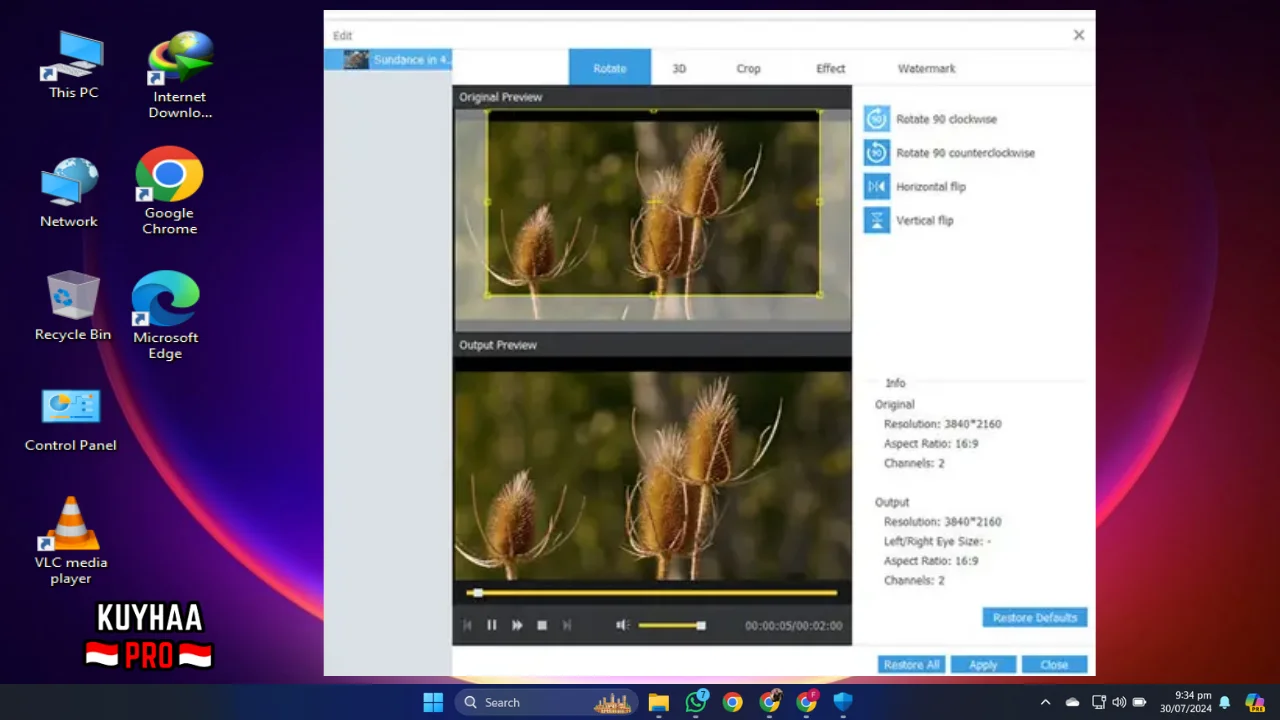Image resolution: width=1280 pixels, height=720 pixels.
Task: Click the Rotate 90 counterclockwise icon
Action: coord(877,153)
